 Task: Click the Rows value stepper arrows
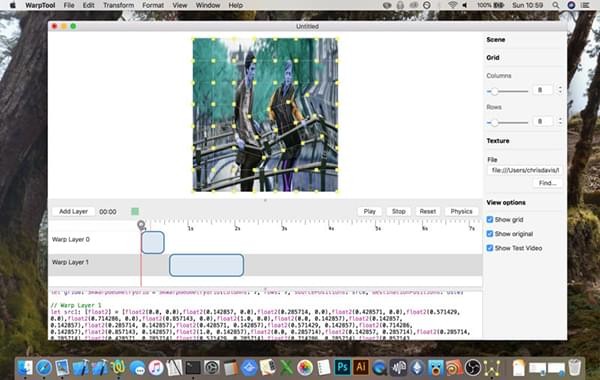[560, 121]
